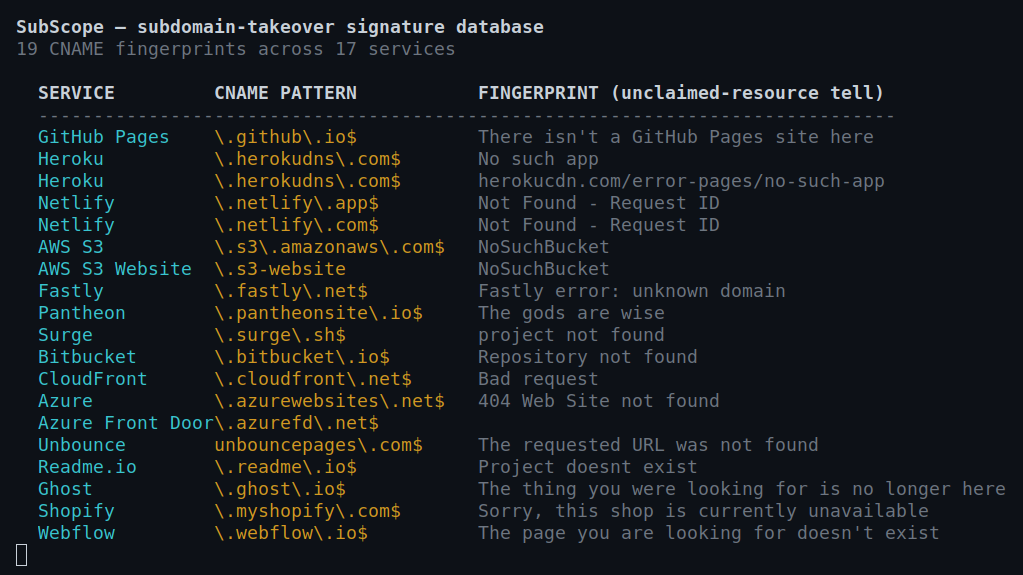The height and width of the screenshot is (575, 1023).
Task: Select the '\.bitbucket\.io$' pattern
Action: pos(301,357)
